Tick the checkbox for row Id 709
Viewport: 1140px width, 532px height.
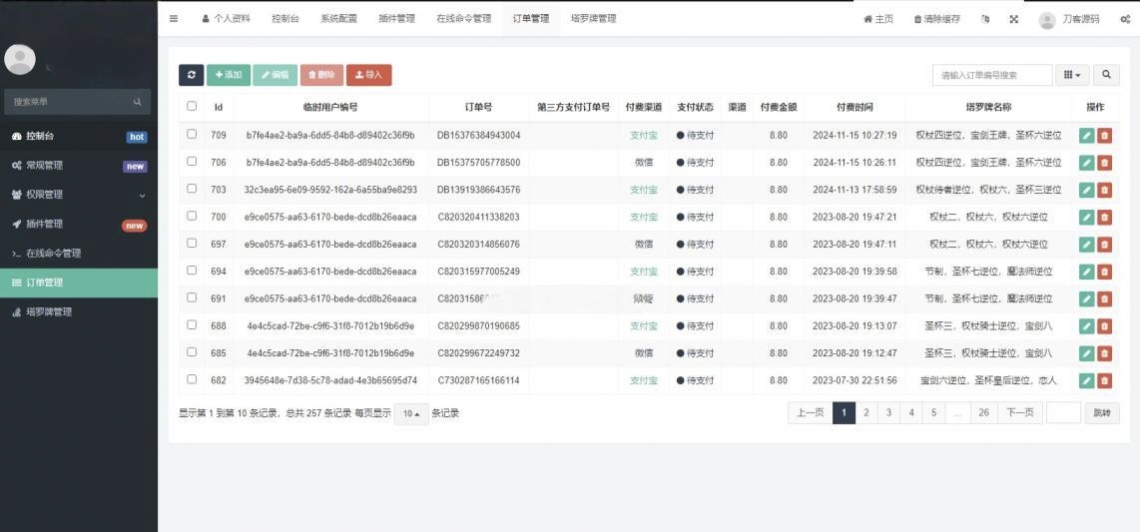pos(192,134)
